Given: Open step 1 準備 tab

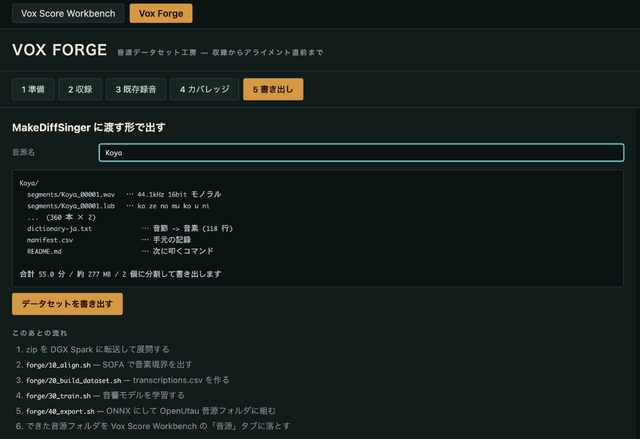Looking at the screenshot, I should coord(33,89).
